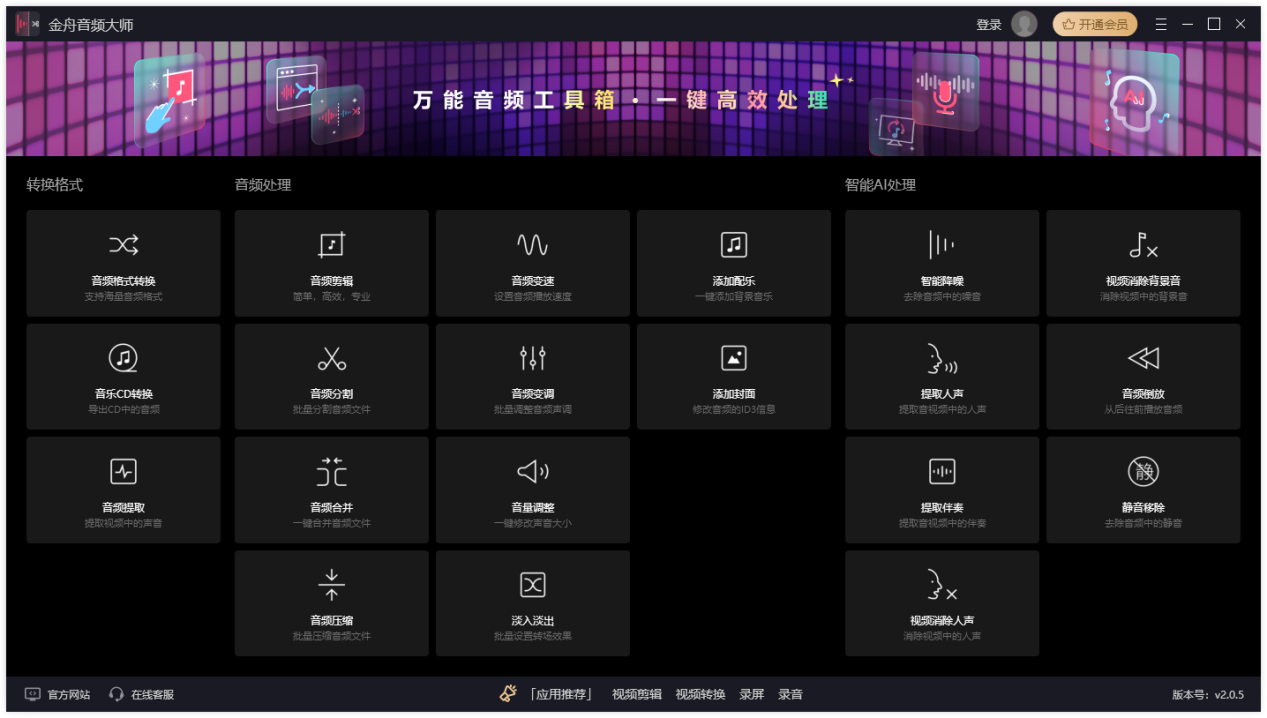Viewport: 1267px width, 718px height.
Task: Open the 添加配乐 music note icon
Action: [733, 245]
